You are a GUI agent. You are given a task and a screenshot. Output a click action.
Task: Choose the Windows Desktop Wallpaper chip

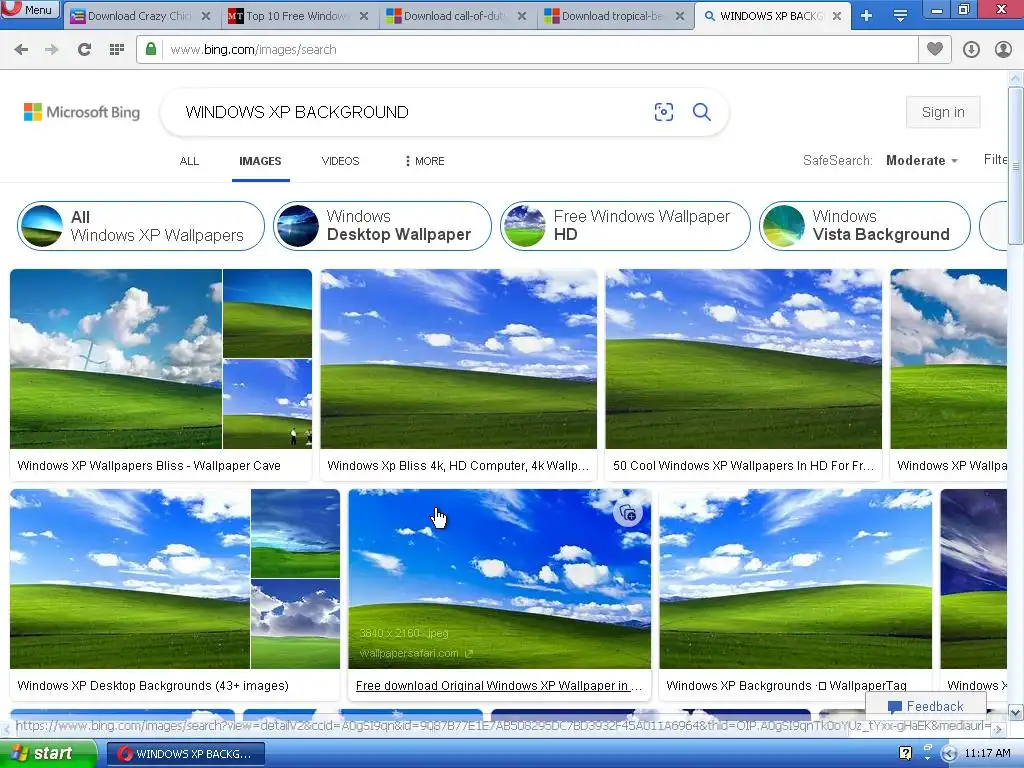382,226
